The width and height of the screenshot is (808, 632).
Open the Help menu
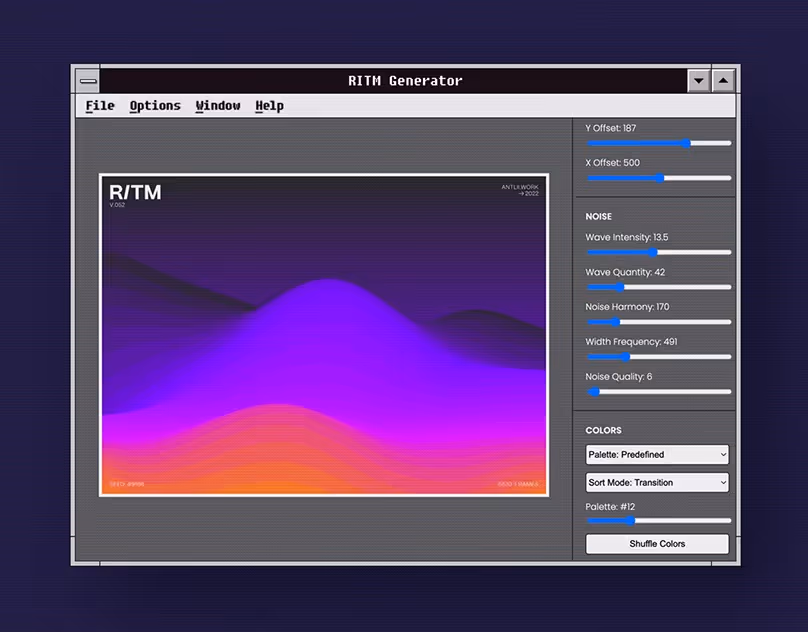[269, 106]
